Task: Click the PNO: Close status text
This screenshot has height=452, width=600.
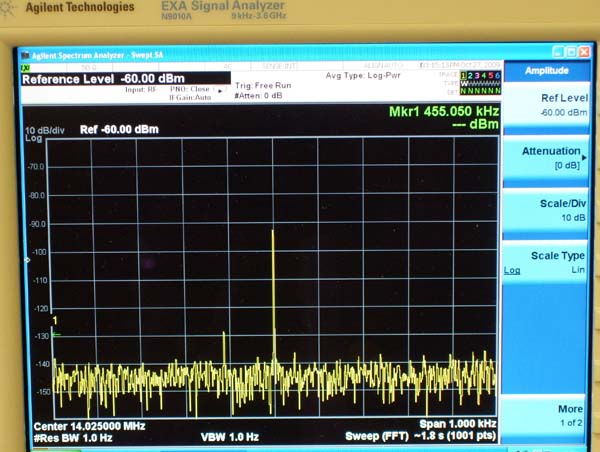Action: pos(190,89)
